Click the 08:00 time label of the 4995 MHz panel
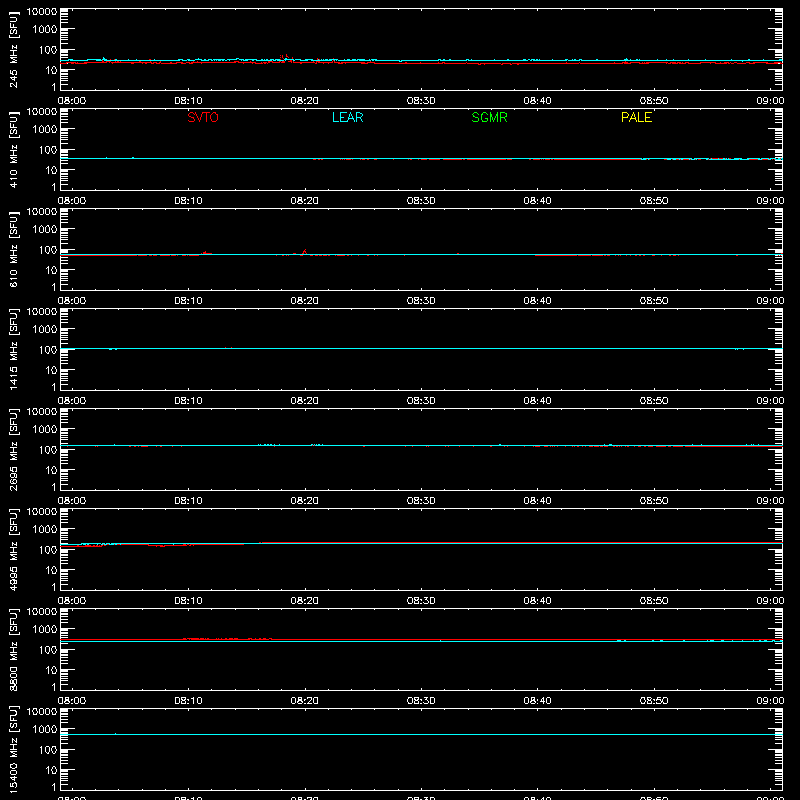800x800 pixels. click(72, 601)
